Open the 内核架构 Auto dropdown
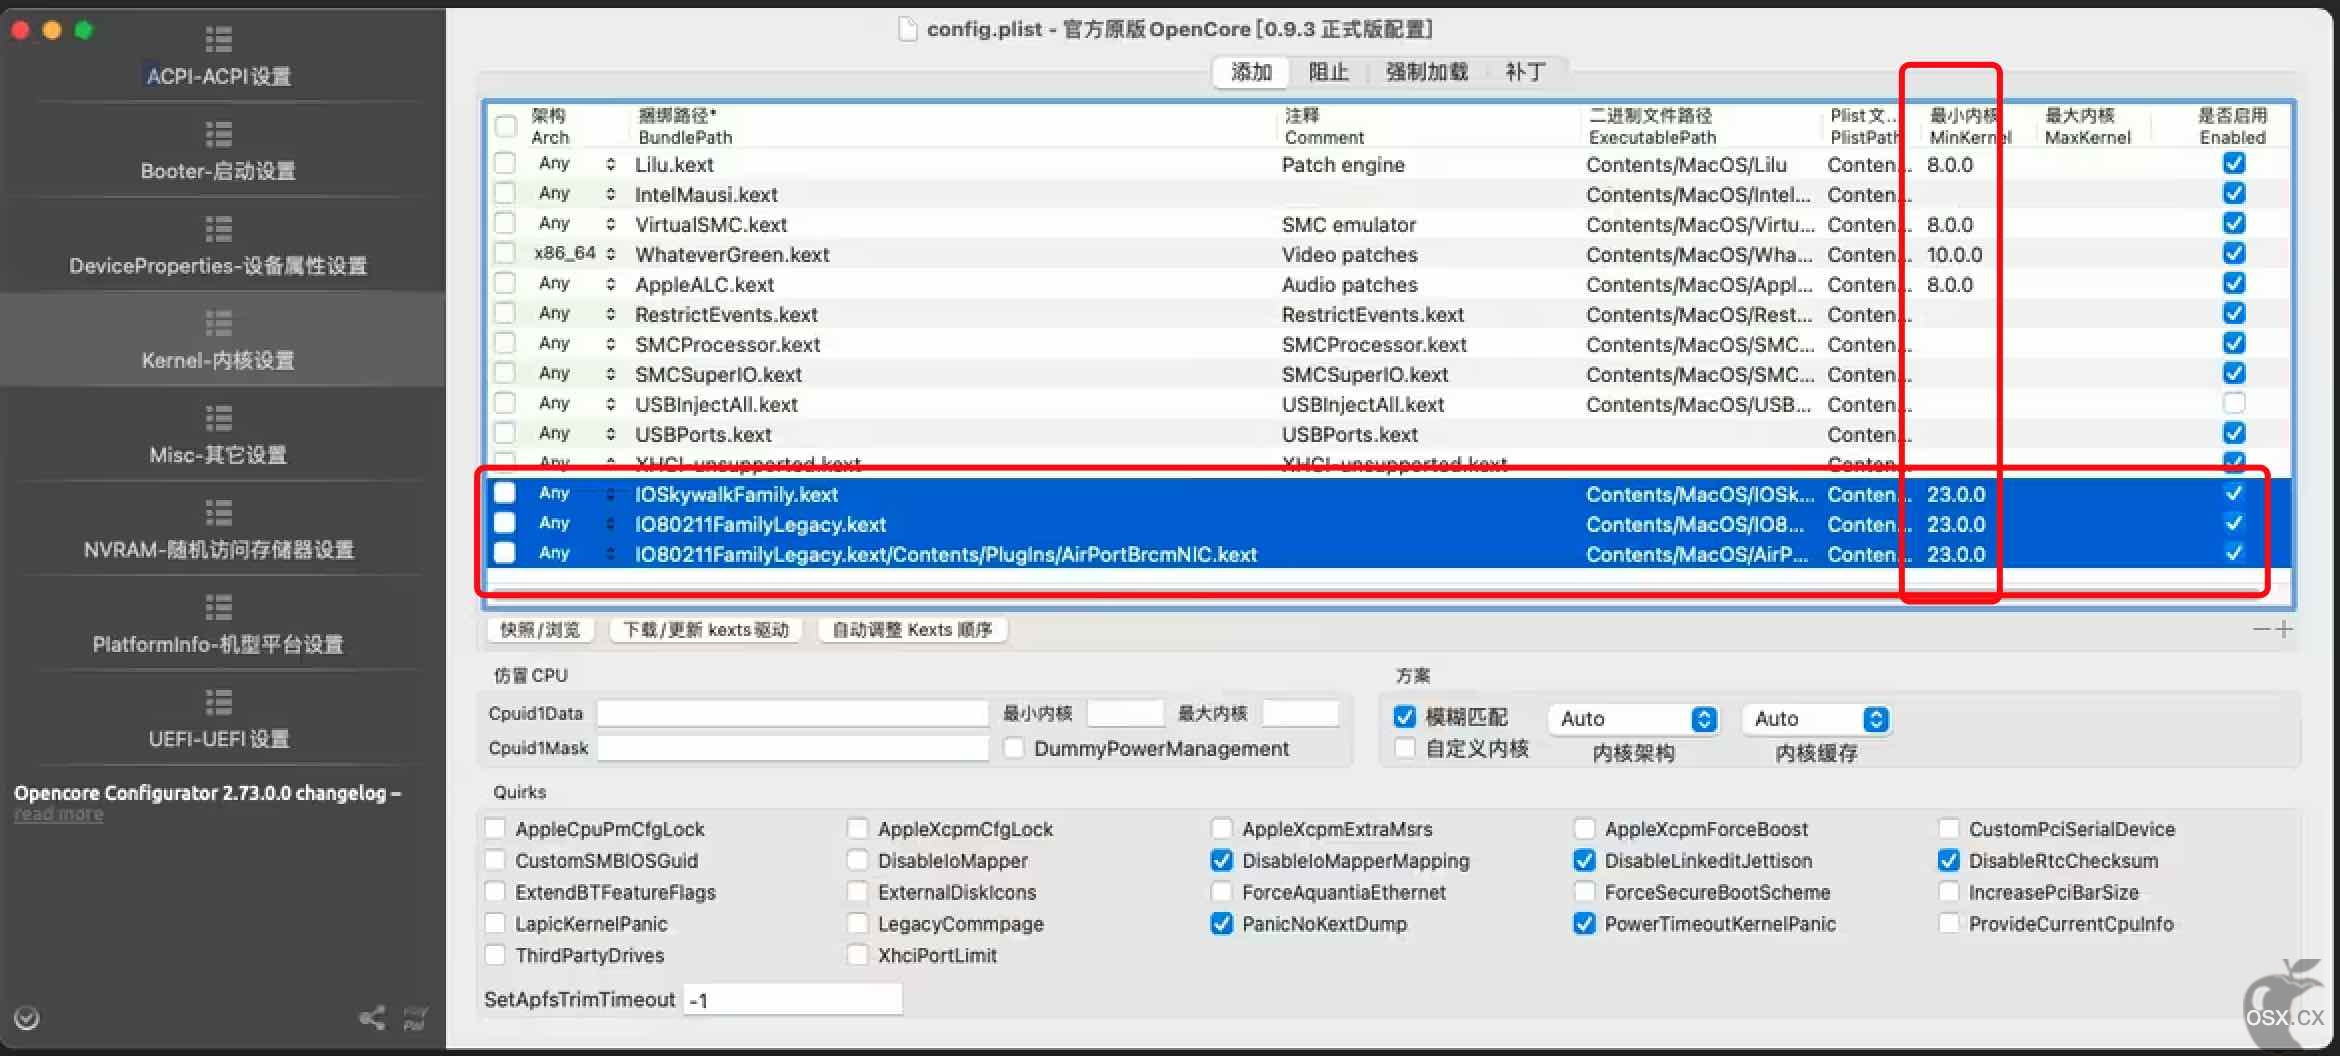This screenshot has height=1056, width=2340. 1634,719
